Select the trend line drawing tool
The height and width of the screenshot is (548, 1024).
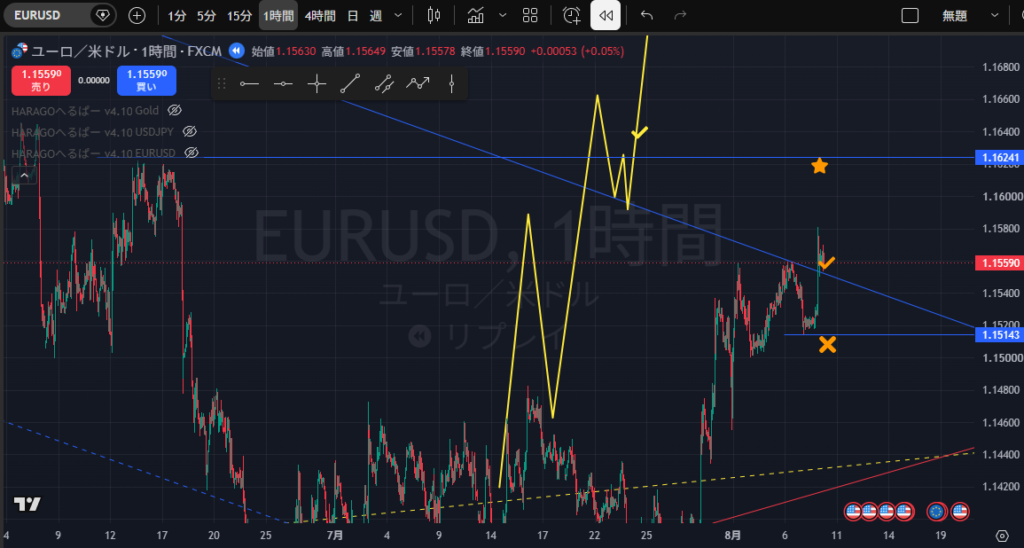pos(350,84)
